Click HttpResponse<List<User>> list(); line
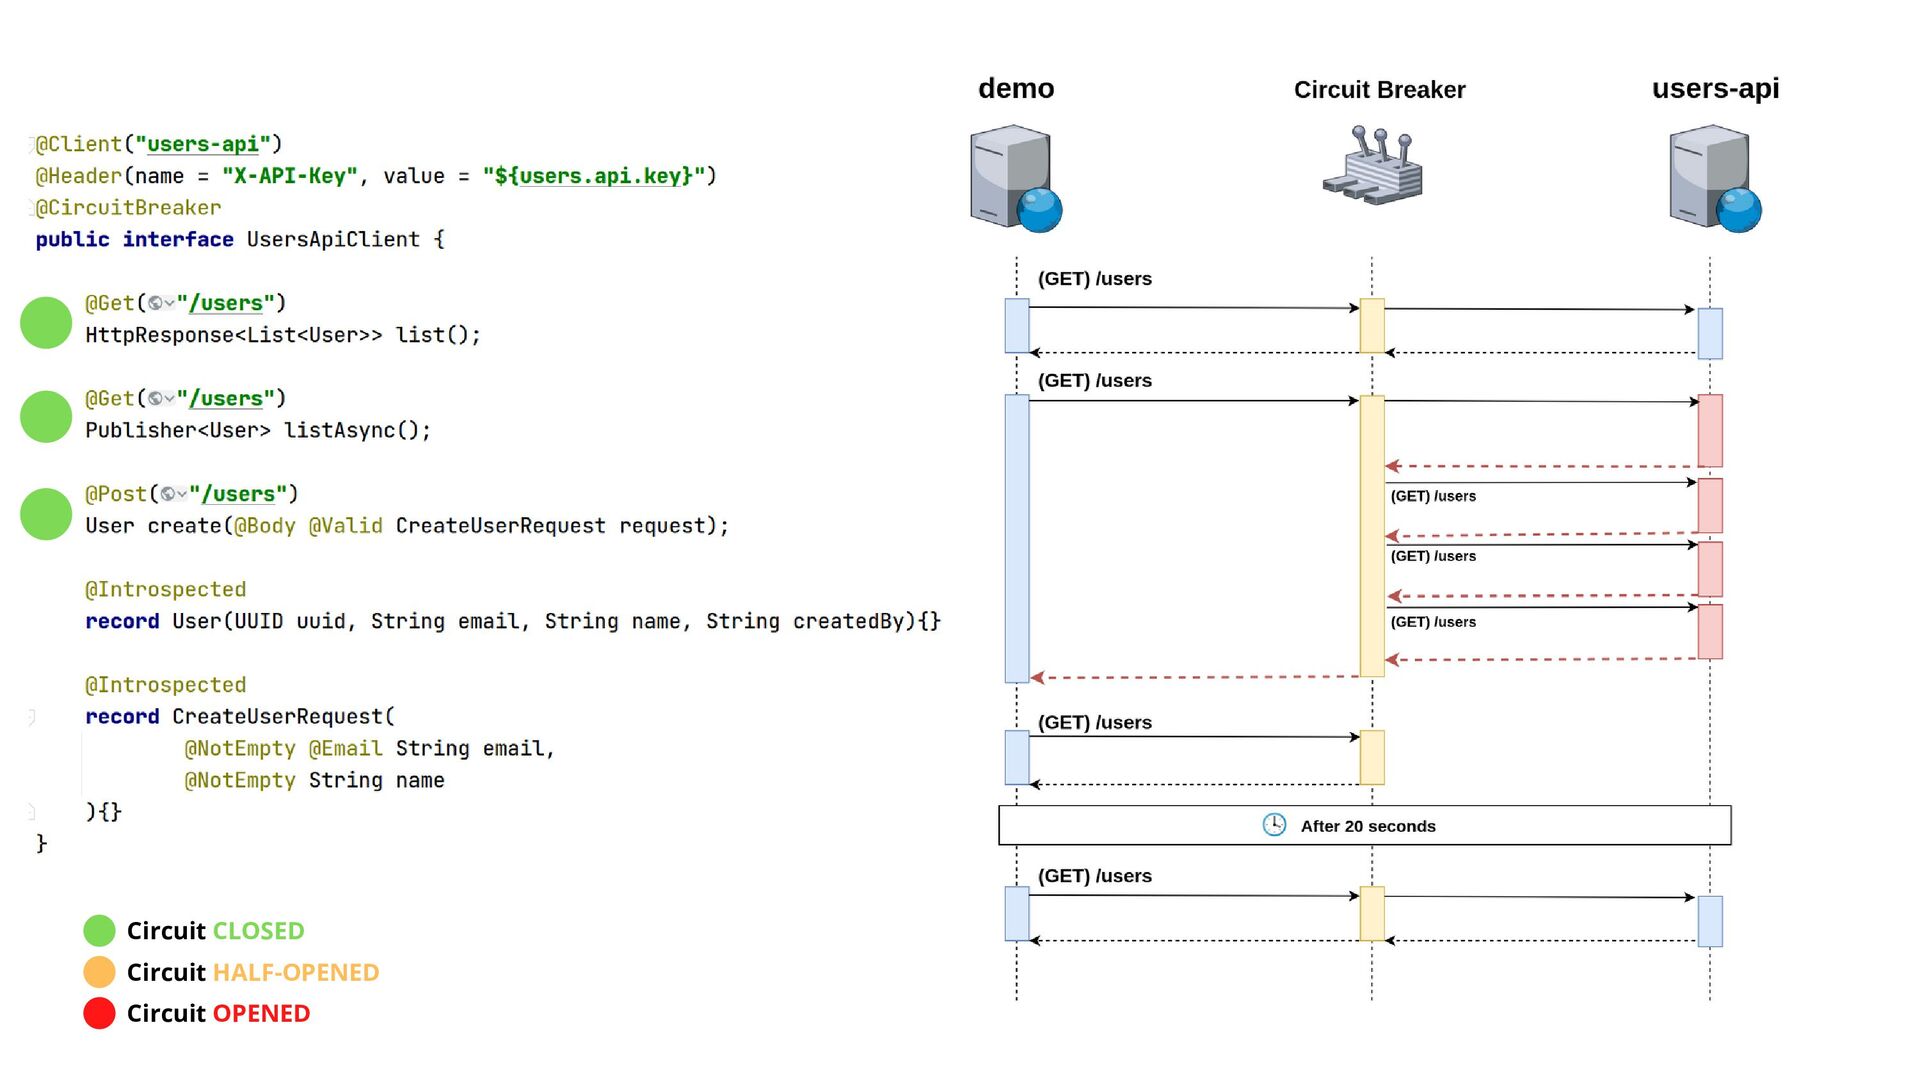 point(283,335)
